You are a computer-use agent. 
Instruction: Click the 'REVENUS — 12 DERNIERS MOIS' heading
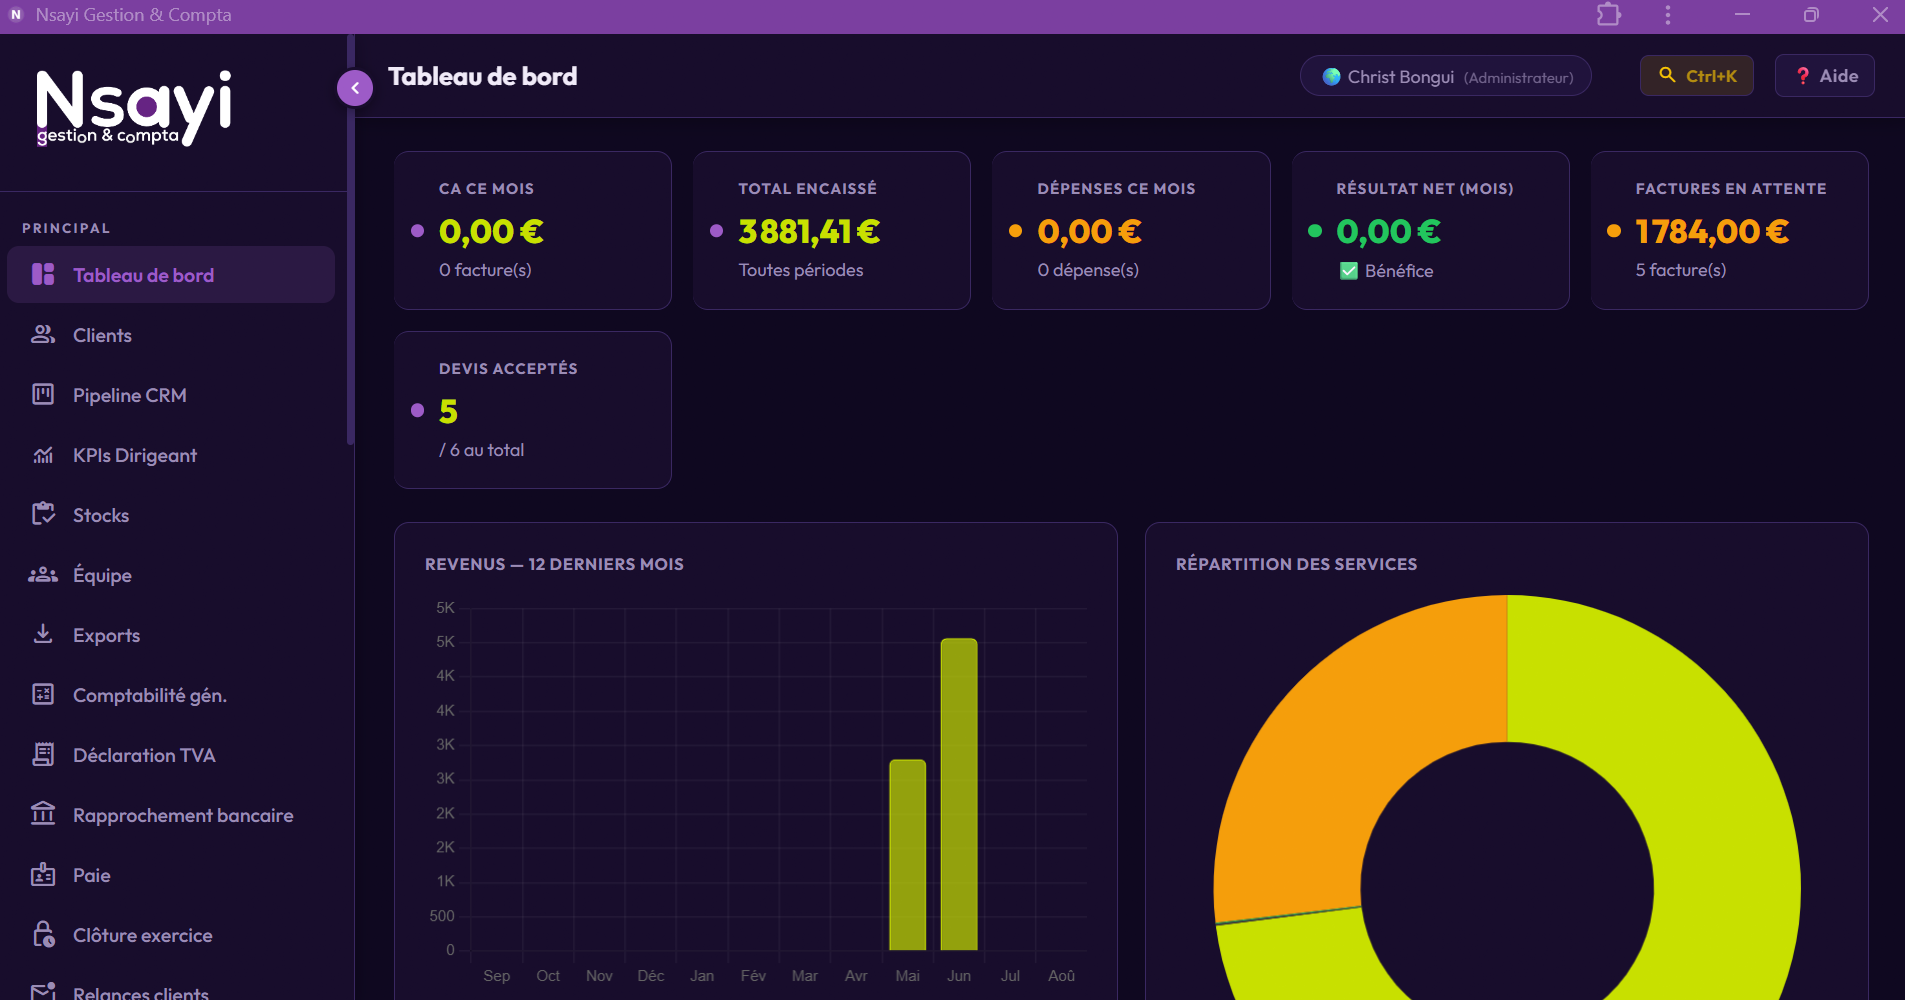(x=554, y=564)
